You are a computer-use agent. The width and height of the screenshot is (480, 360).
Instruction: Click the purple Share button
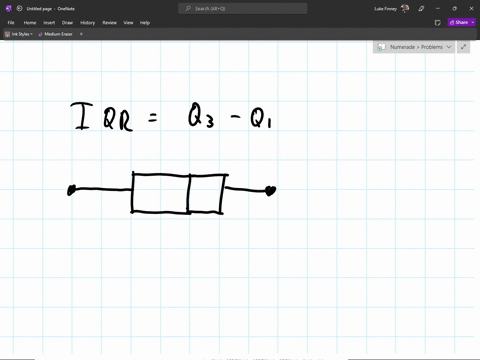click(x=459, y=22)
